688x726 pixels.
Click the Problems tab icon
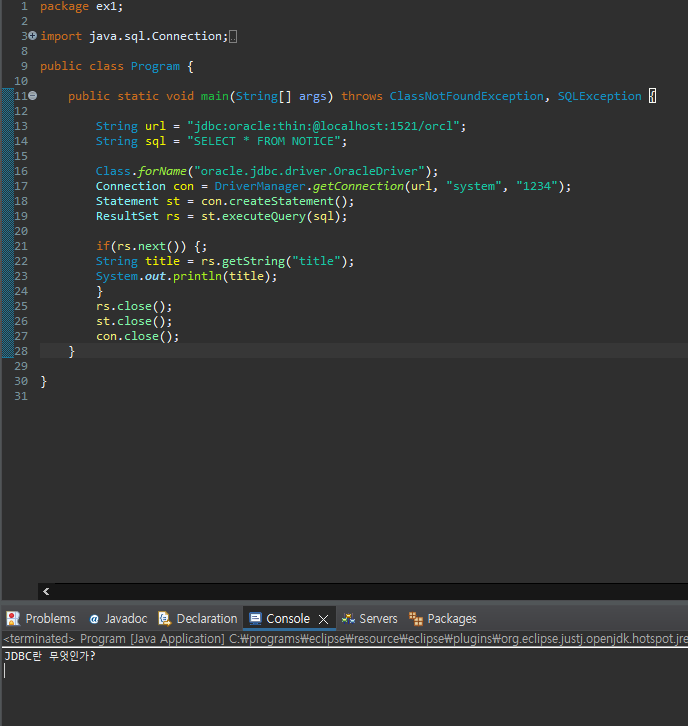[x=13, y=619]
